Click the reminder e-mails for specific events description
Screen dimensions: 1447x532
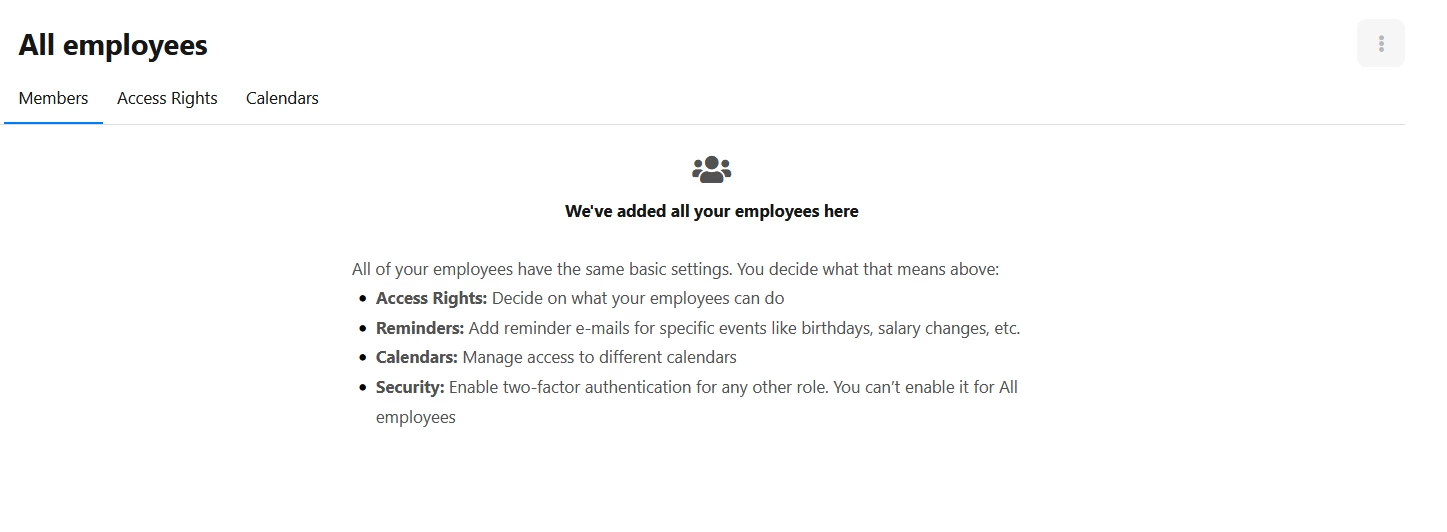click(x=745, y=328)
